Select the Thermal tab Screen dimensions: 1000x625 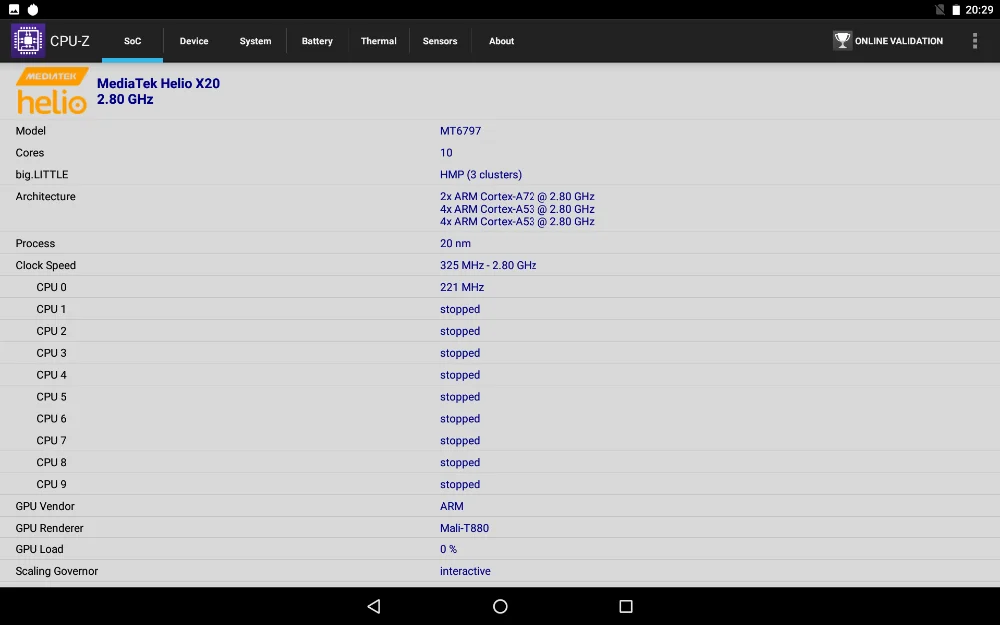[378, 41]
